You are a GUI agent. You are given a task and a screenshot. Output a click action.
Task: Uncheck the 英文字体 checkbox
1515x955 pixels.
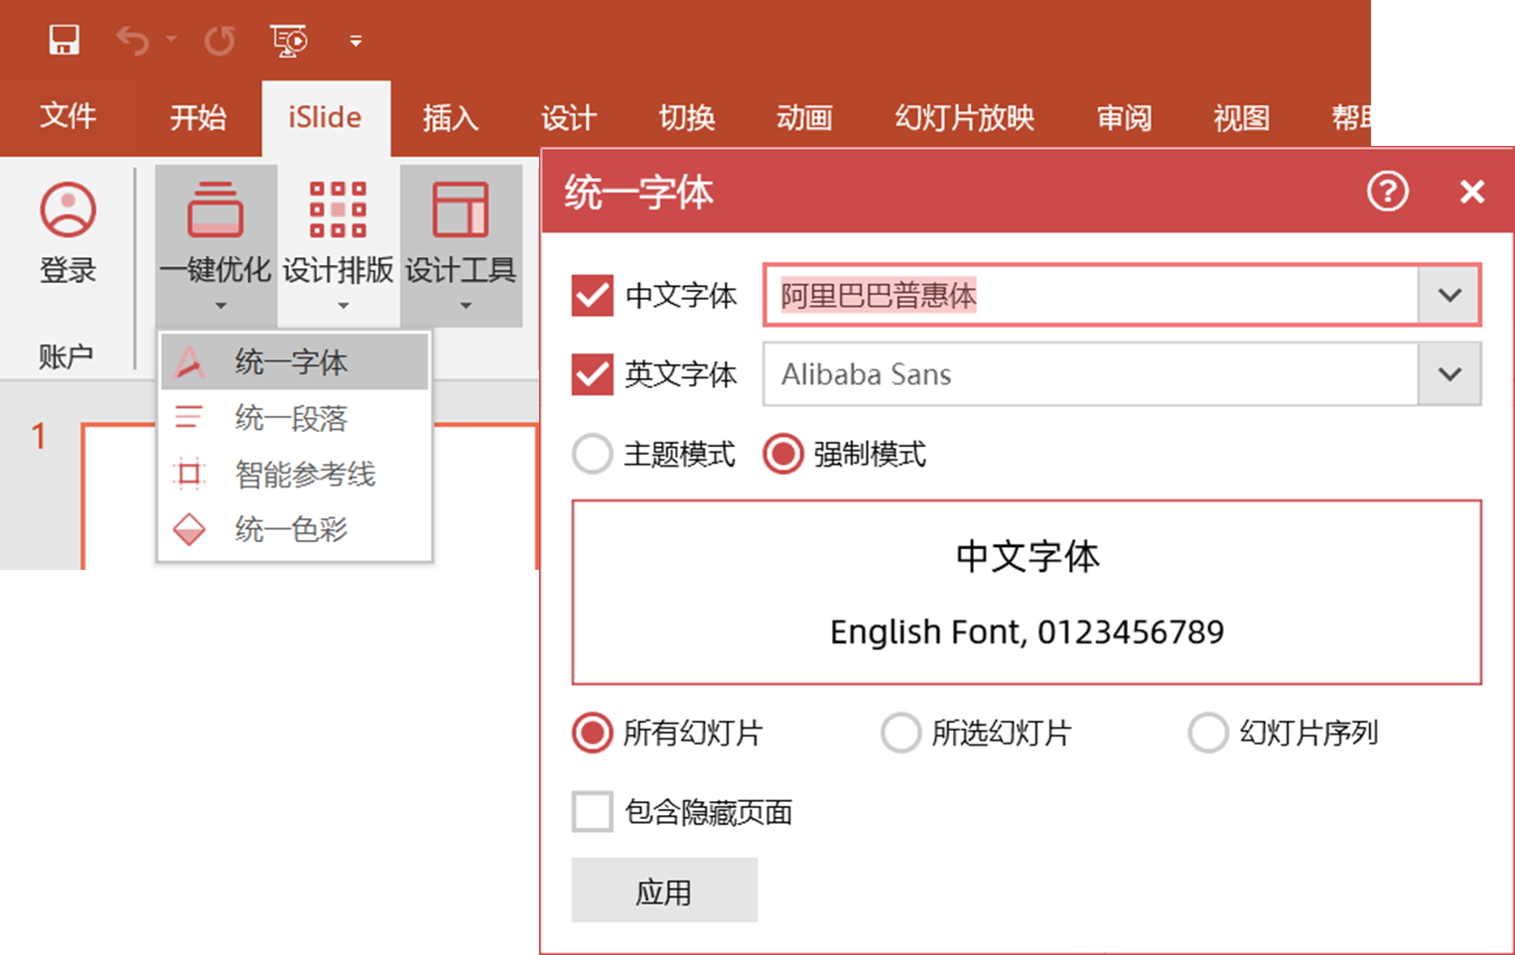592,374
